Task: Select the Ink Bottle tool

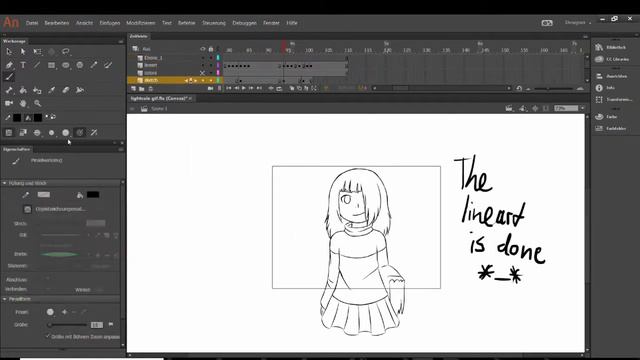Action: 37,90
